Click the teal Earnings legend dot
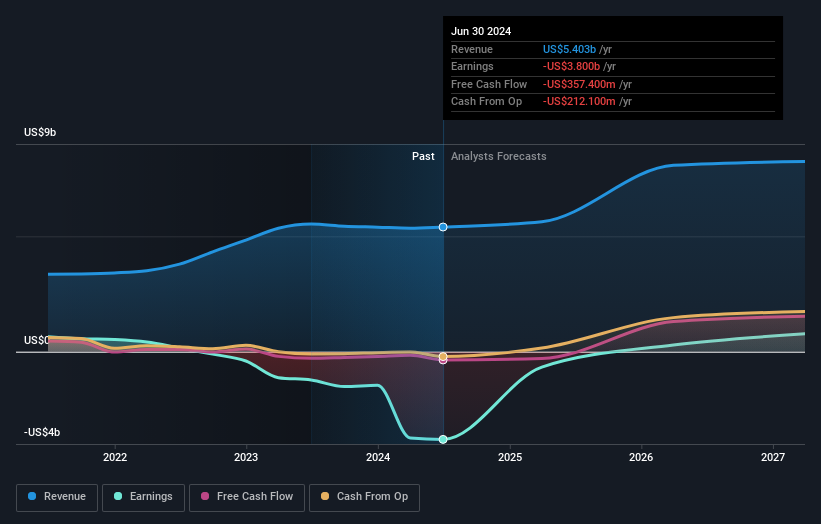This screenshot has width=821, height=524. (x=118, y=496)
